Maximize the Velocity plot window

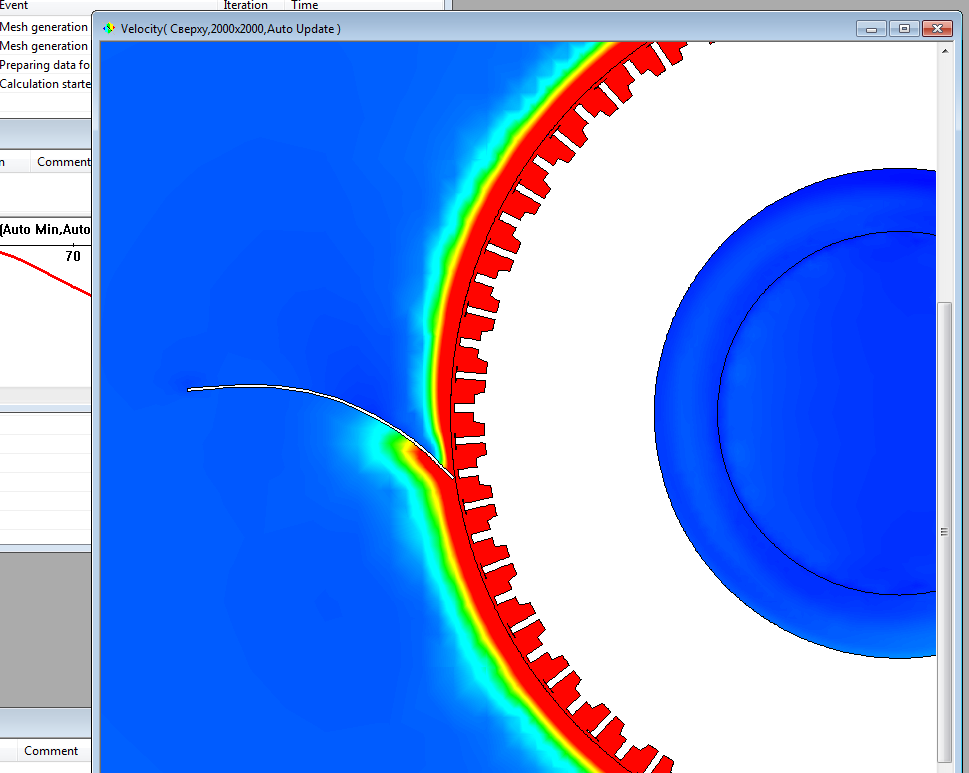point(904,29)
